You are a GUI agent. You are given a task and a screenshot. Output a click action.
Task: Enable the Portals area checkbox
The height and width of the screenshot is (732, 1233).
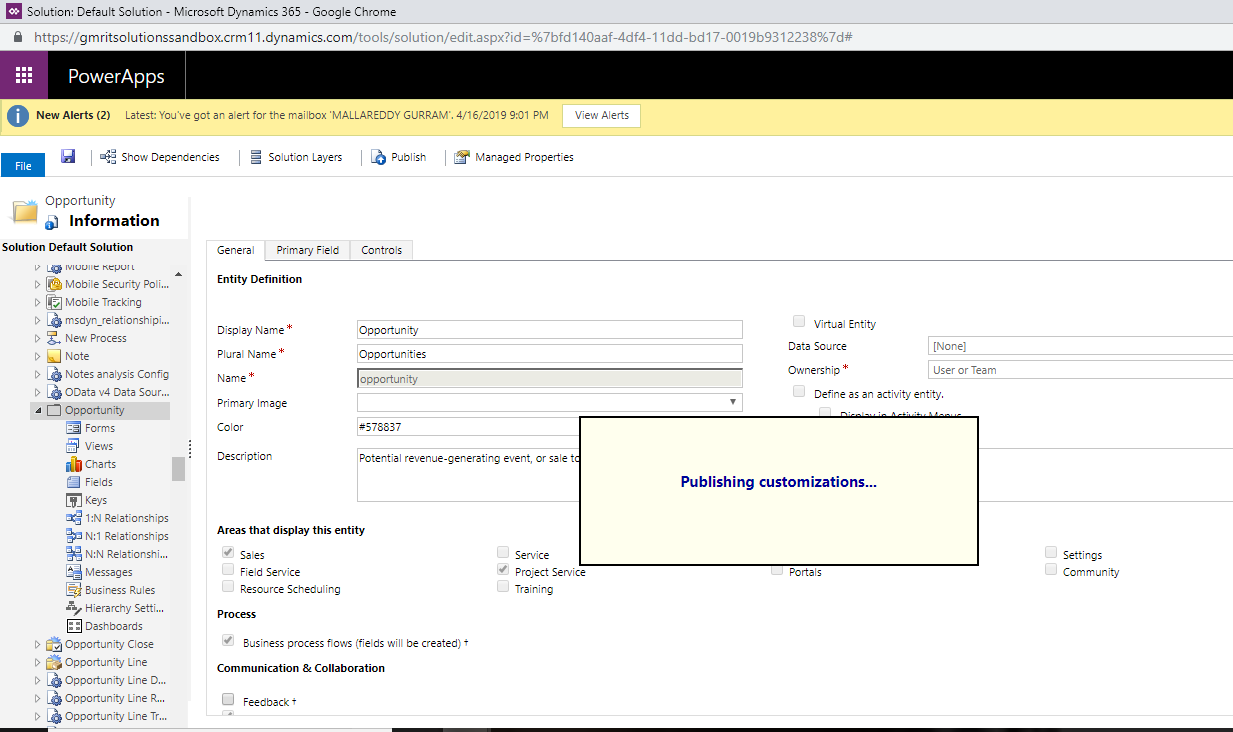pos(777,571)
